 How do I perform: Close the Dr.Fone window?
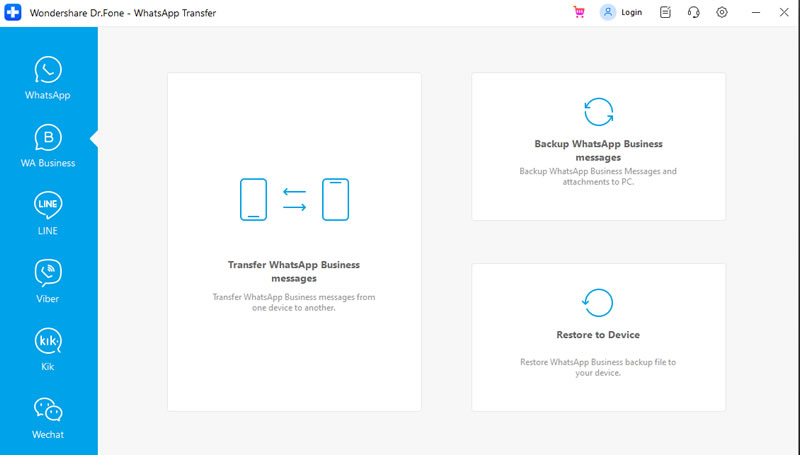coord(784,12)
